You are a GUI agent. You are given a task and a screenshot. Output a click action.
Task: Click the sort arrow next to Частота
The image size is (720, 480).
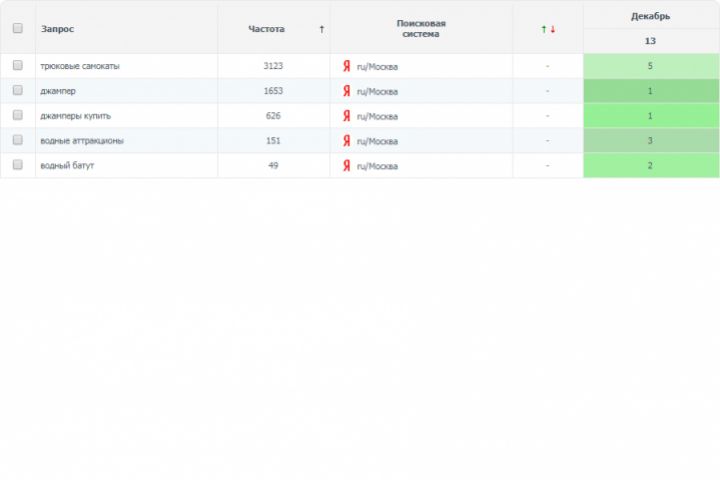click(321, 29)
